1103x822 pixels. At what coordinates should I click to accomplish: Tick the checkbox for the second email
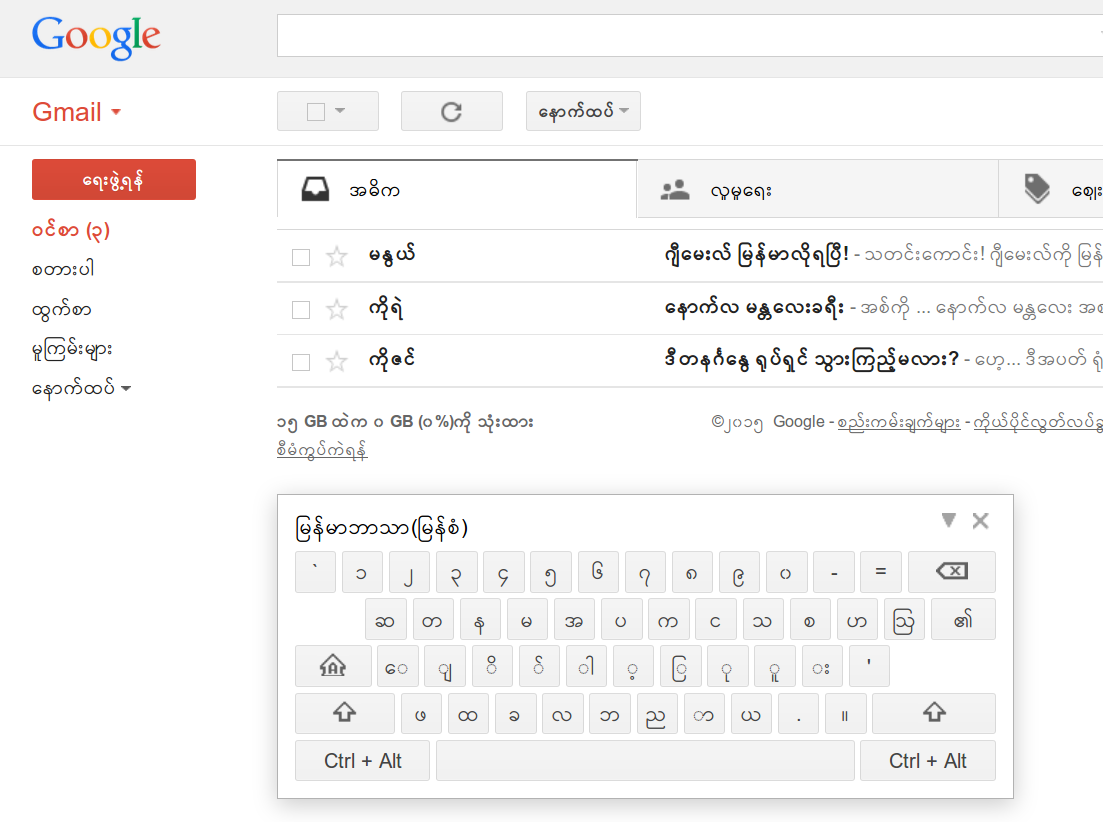(301, 310)
